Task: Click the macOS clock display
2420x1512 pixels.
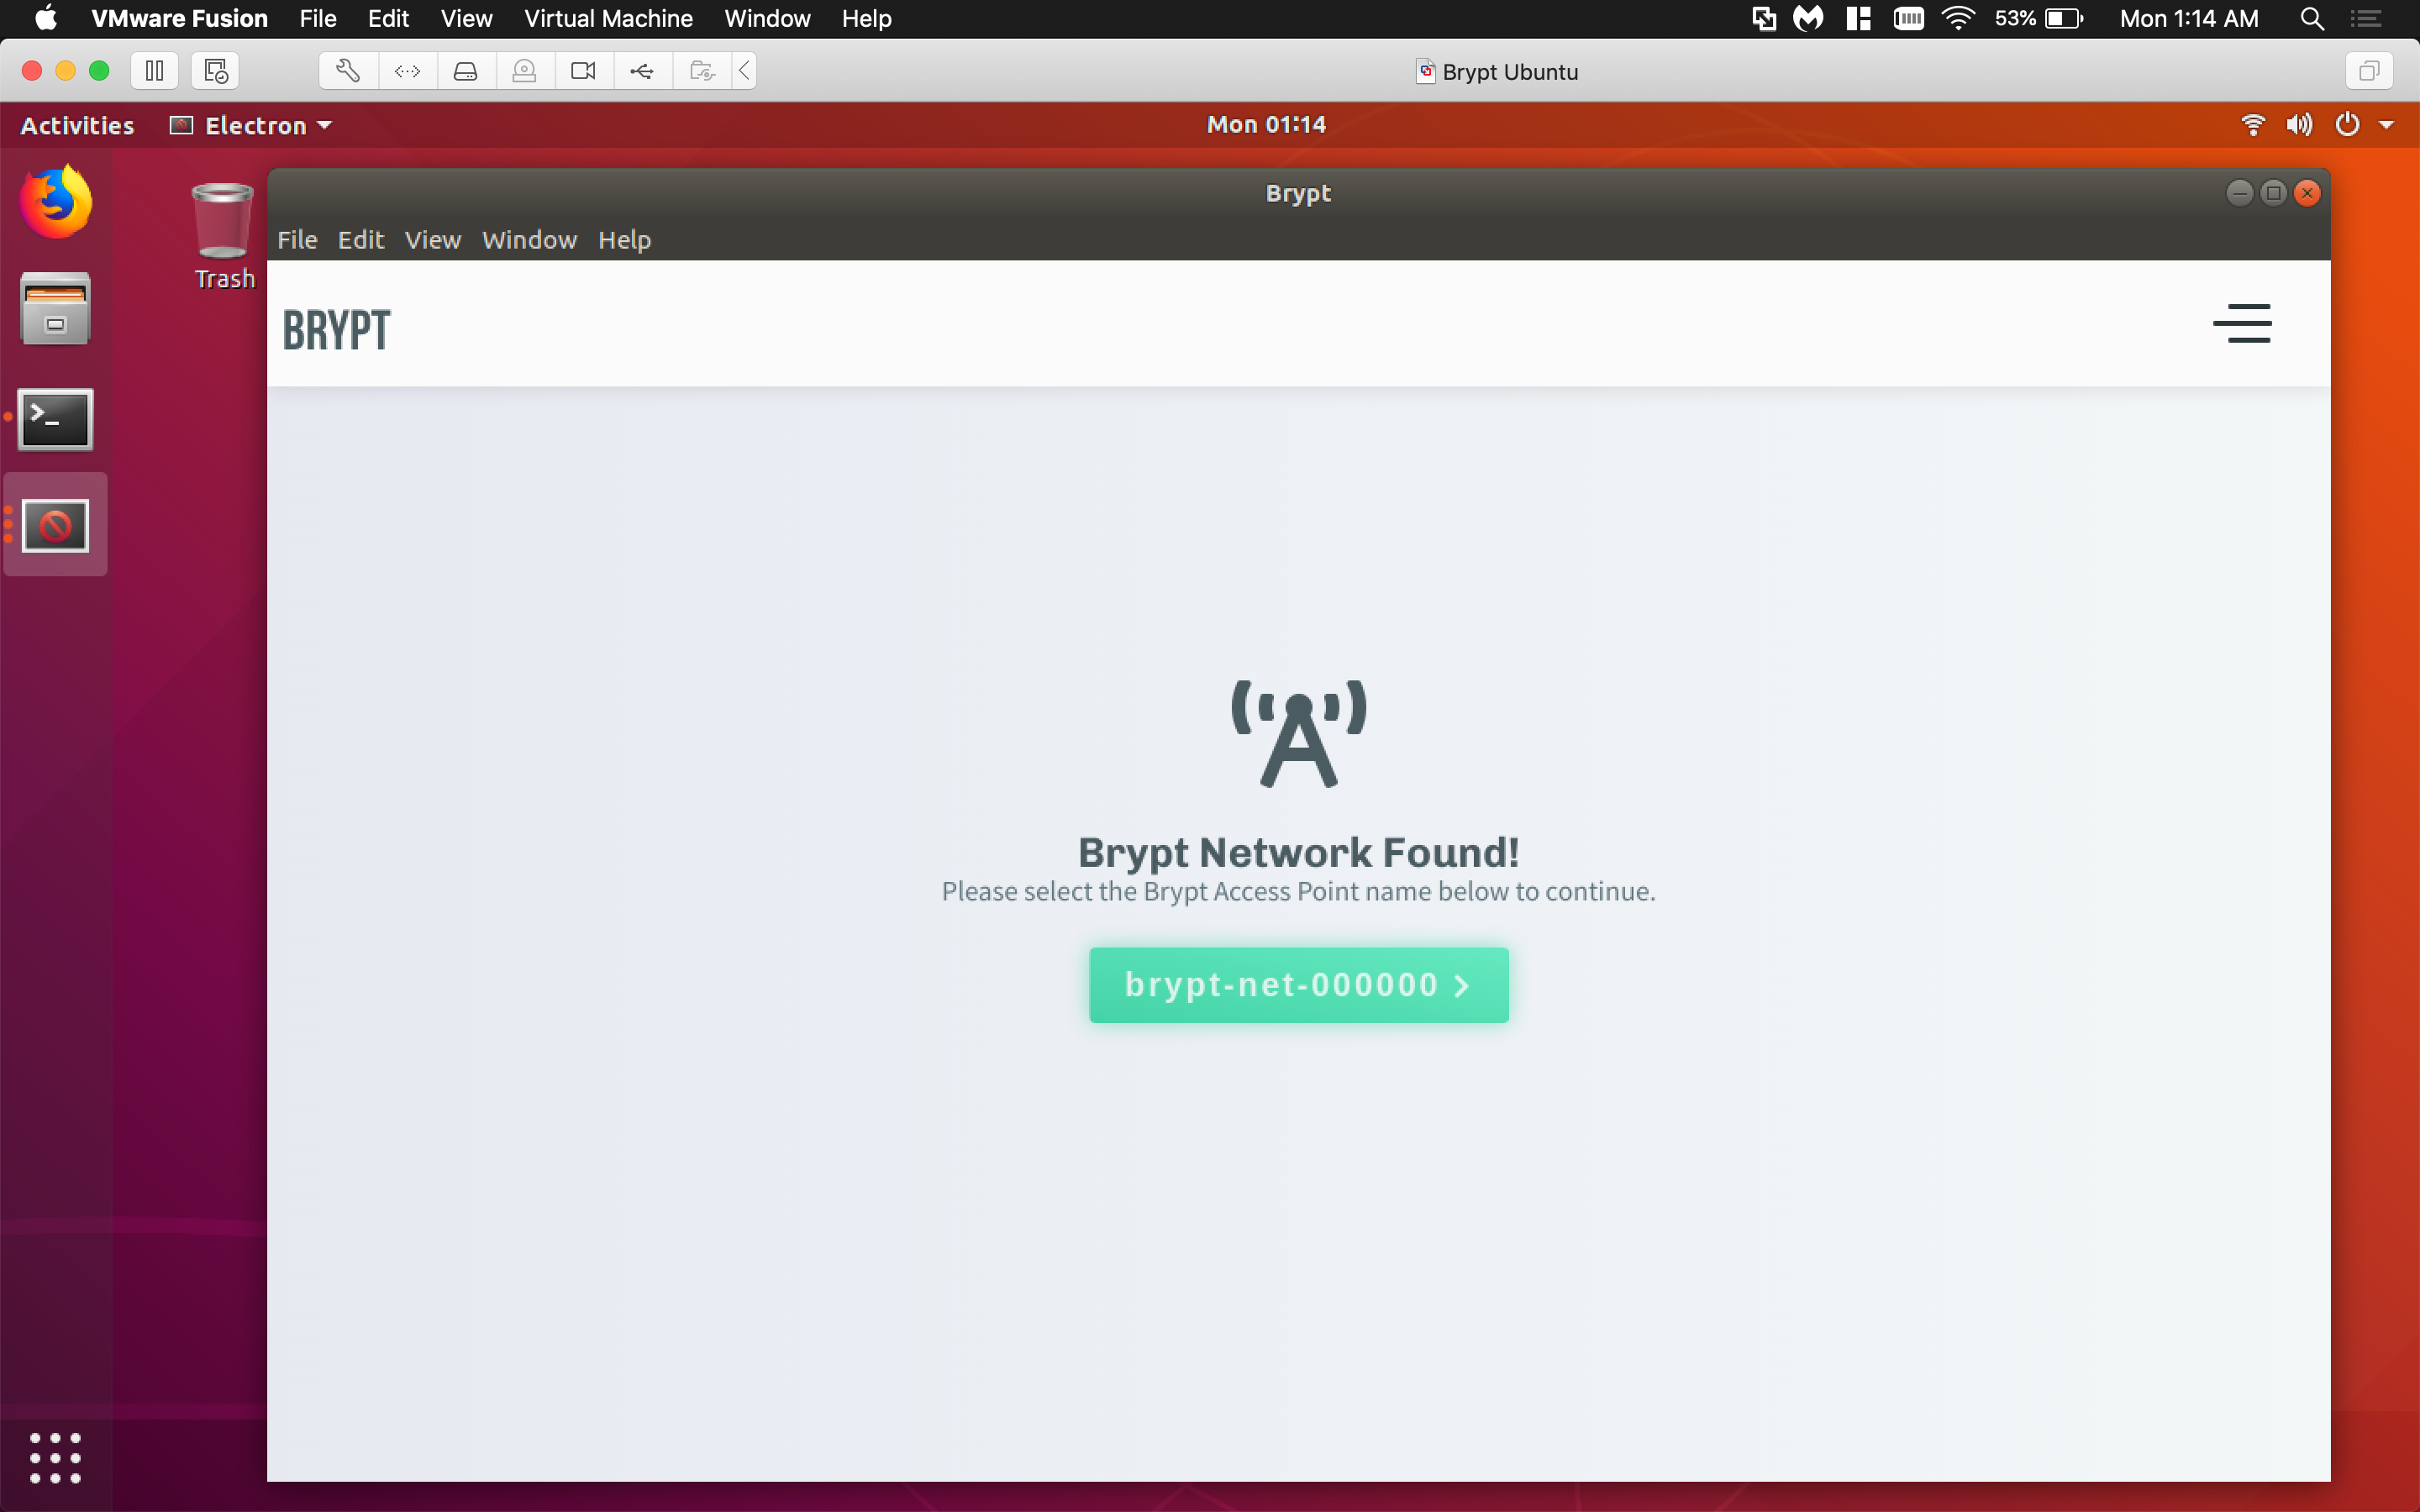Action: 2193,19
